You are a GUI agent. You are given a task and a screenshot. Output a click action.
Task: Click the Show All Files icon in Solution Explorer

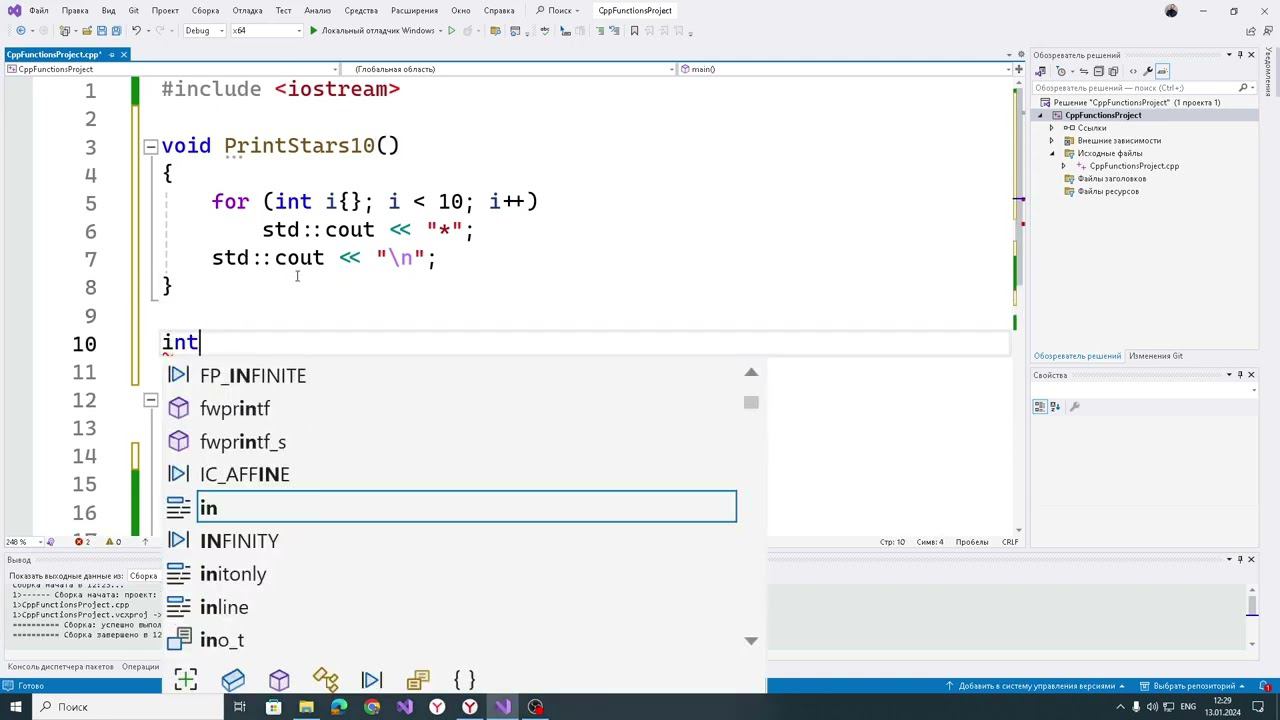[1113, 71]
